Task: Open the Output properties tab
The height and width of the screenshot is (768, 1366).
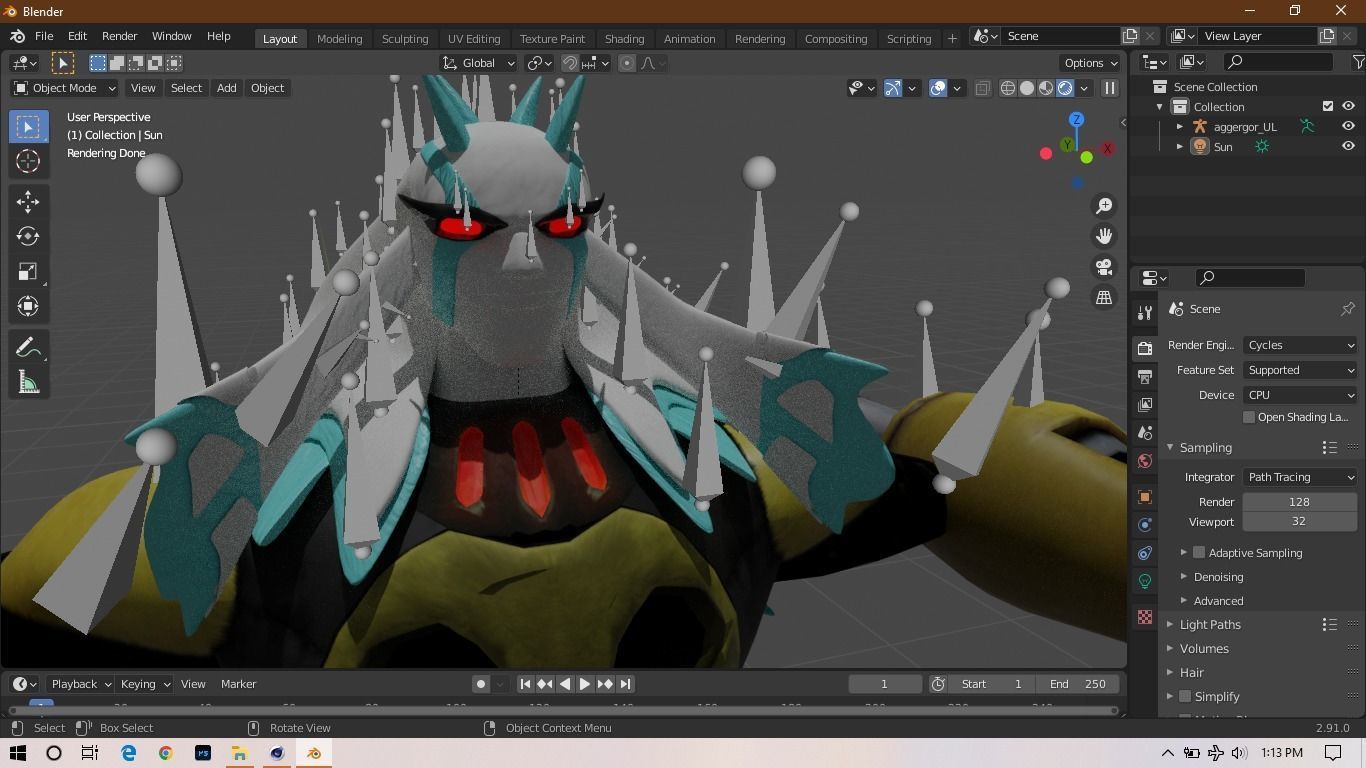Action: pos(1145,376)
